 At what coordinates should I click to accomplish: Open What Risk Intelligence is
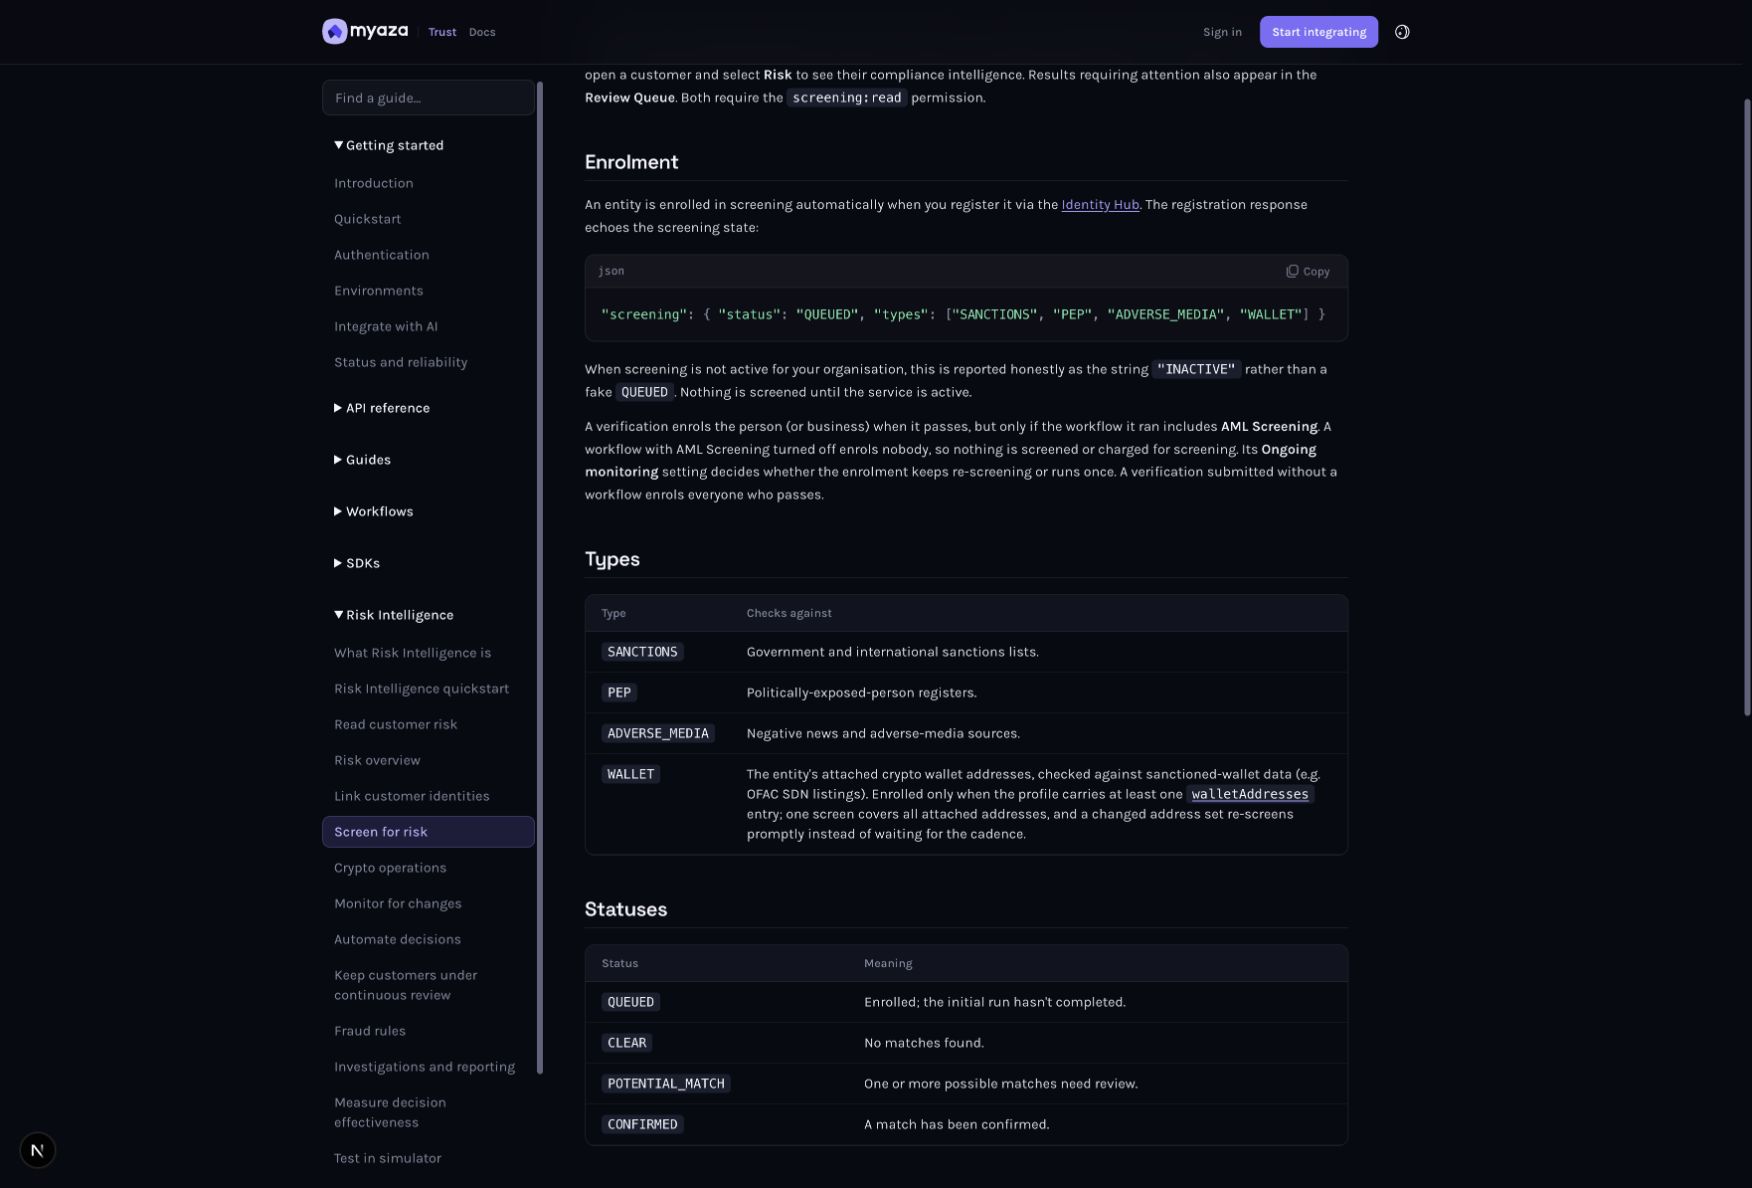pos(412,653)
